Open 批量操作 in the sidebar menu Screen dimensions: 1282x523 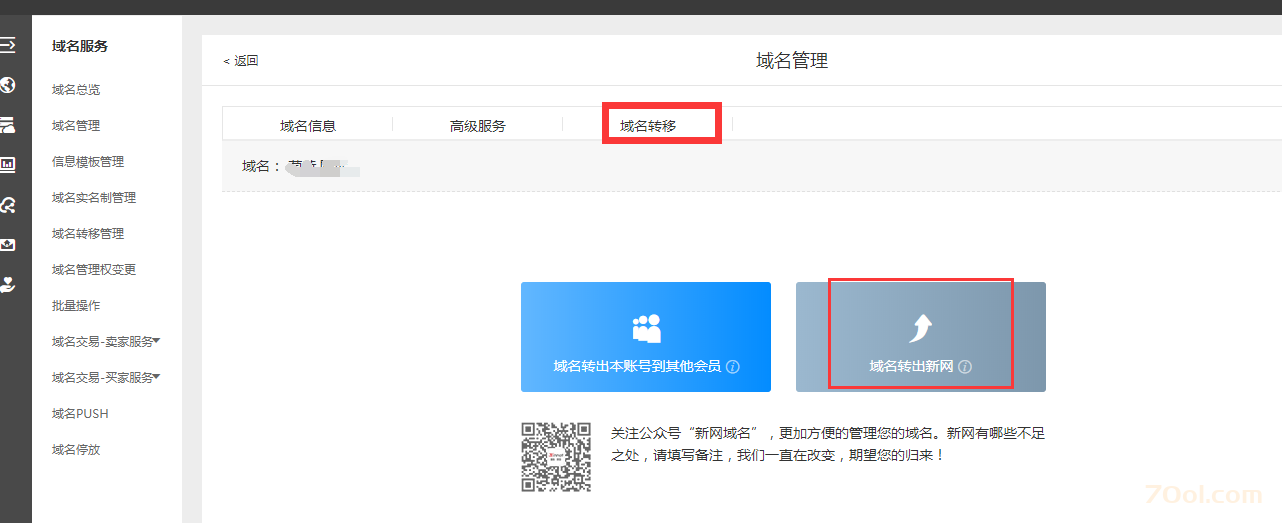(x=76, y=306)
